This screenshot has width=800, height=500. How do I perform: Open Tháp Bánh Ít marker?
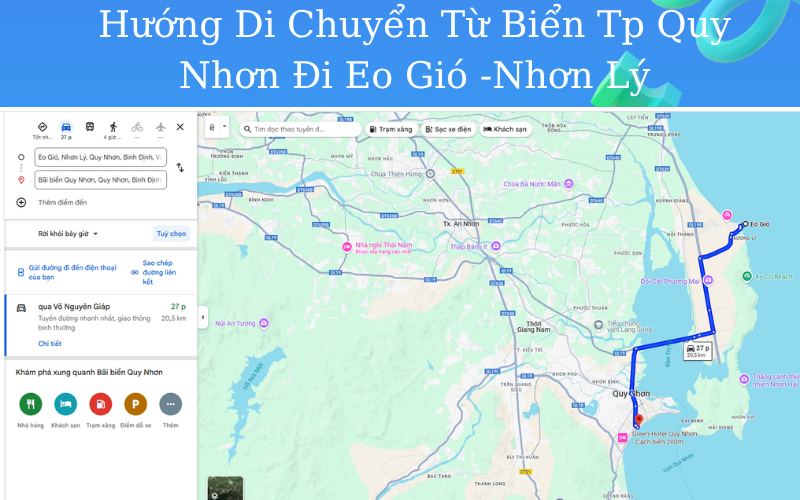point(495,246)
